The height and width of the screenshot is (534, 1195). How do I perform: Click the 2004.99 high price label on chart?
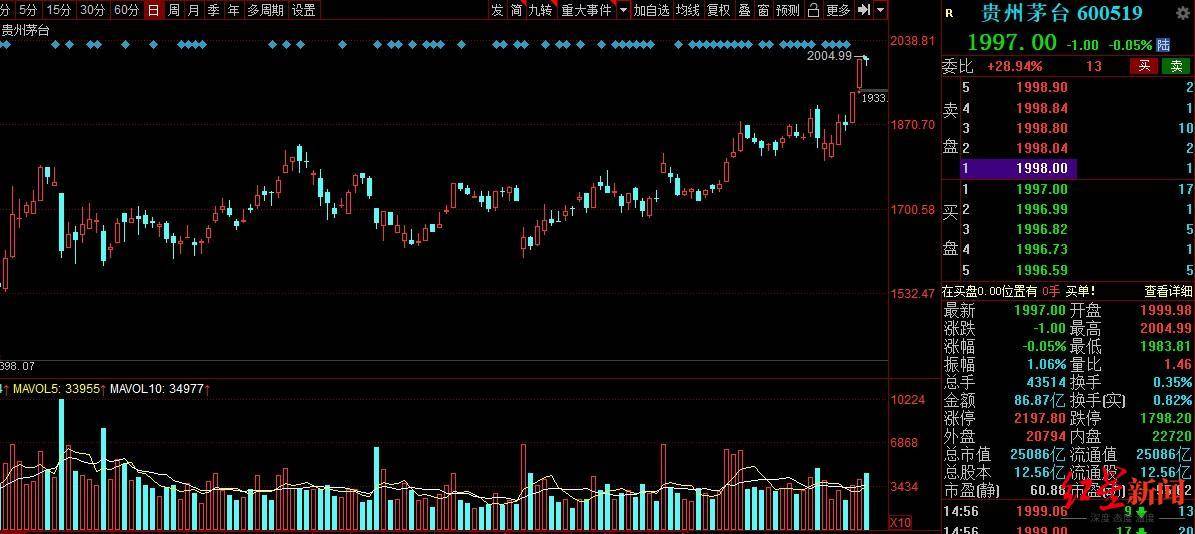point(829,56)
